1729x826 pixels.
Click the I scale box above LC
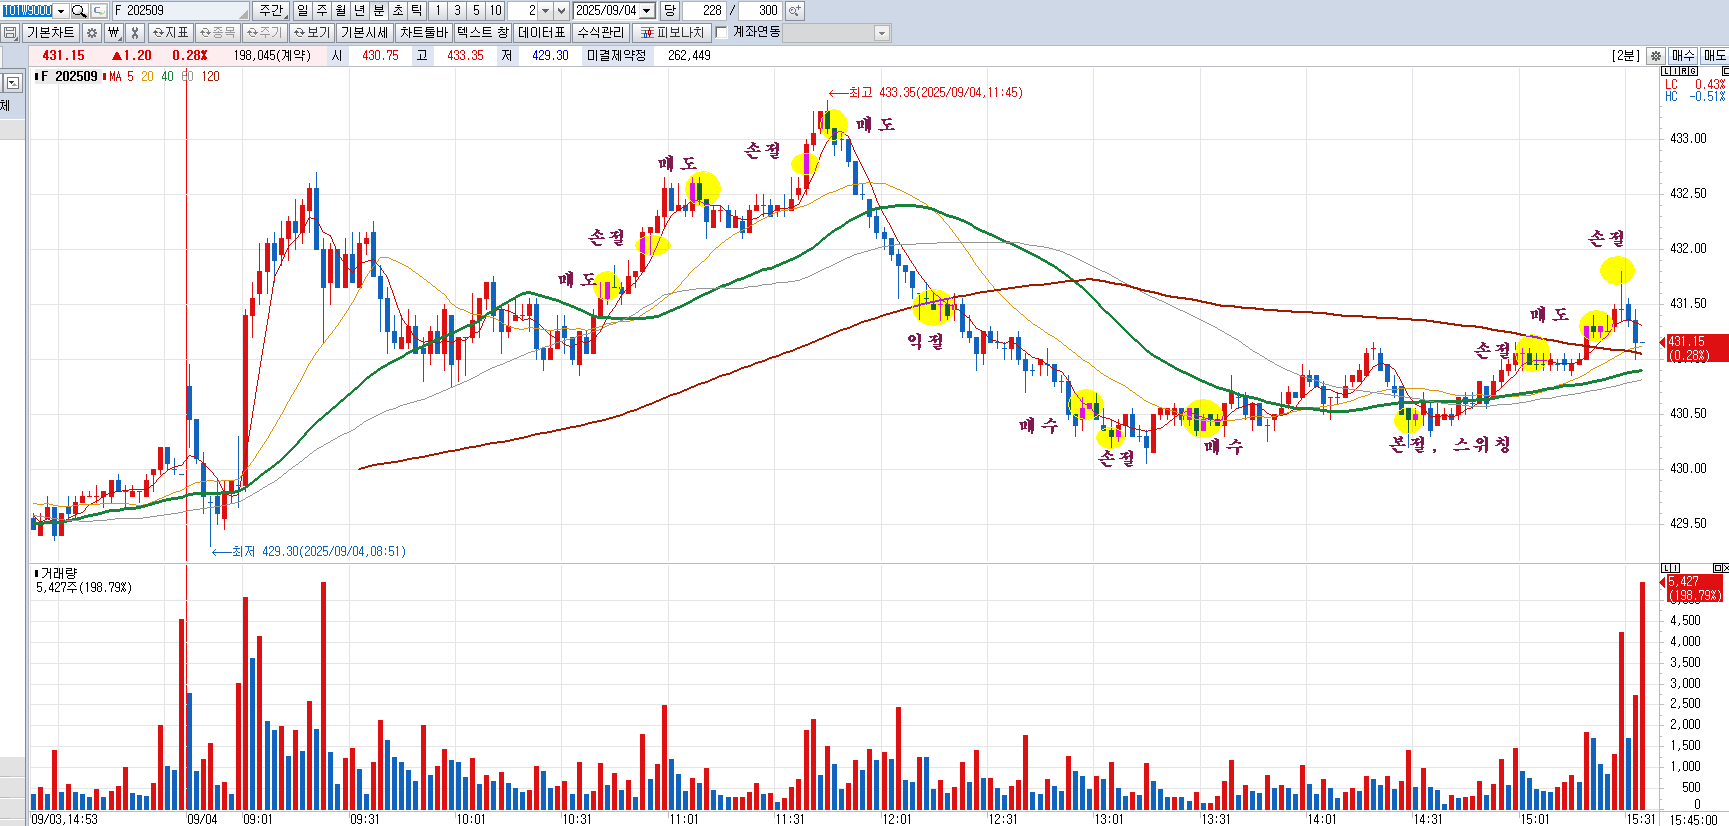point(1675,72)
